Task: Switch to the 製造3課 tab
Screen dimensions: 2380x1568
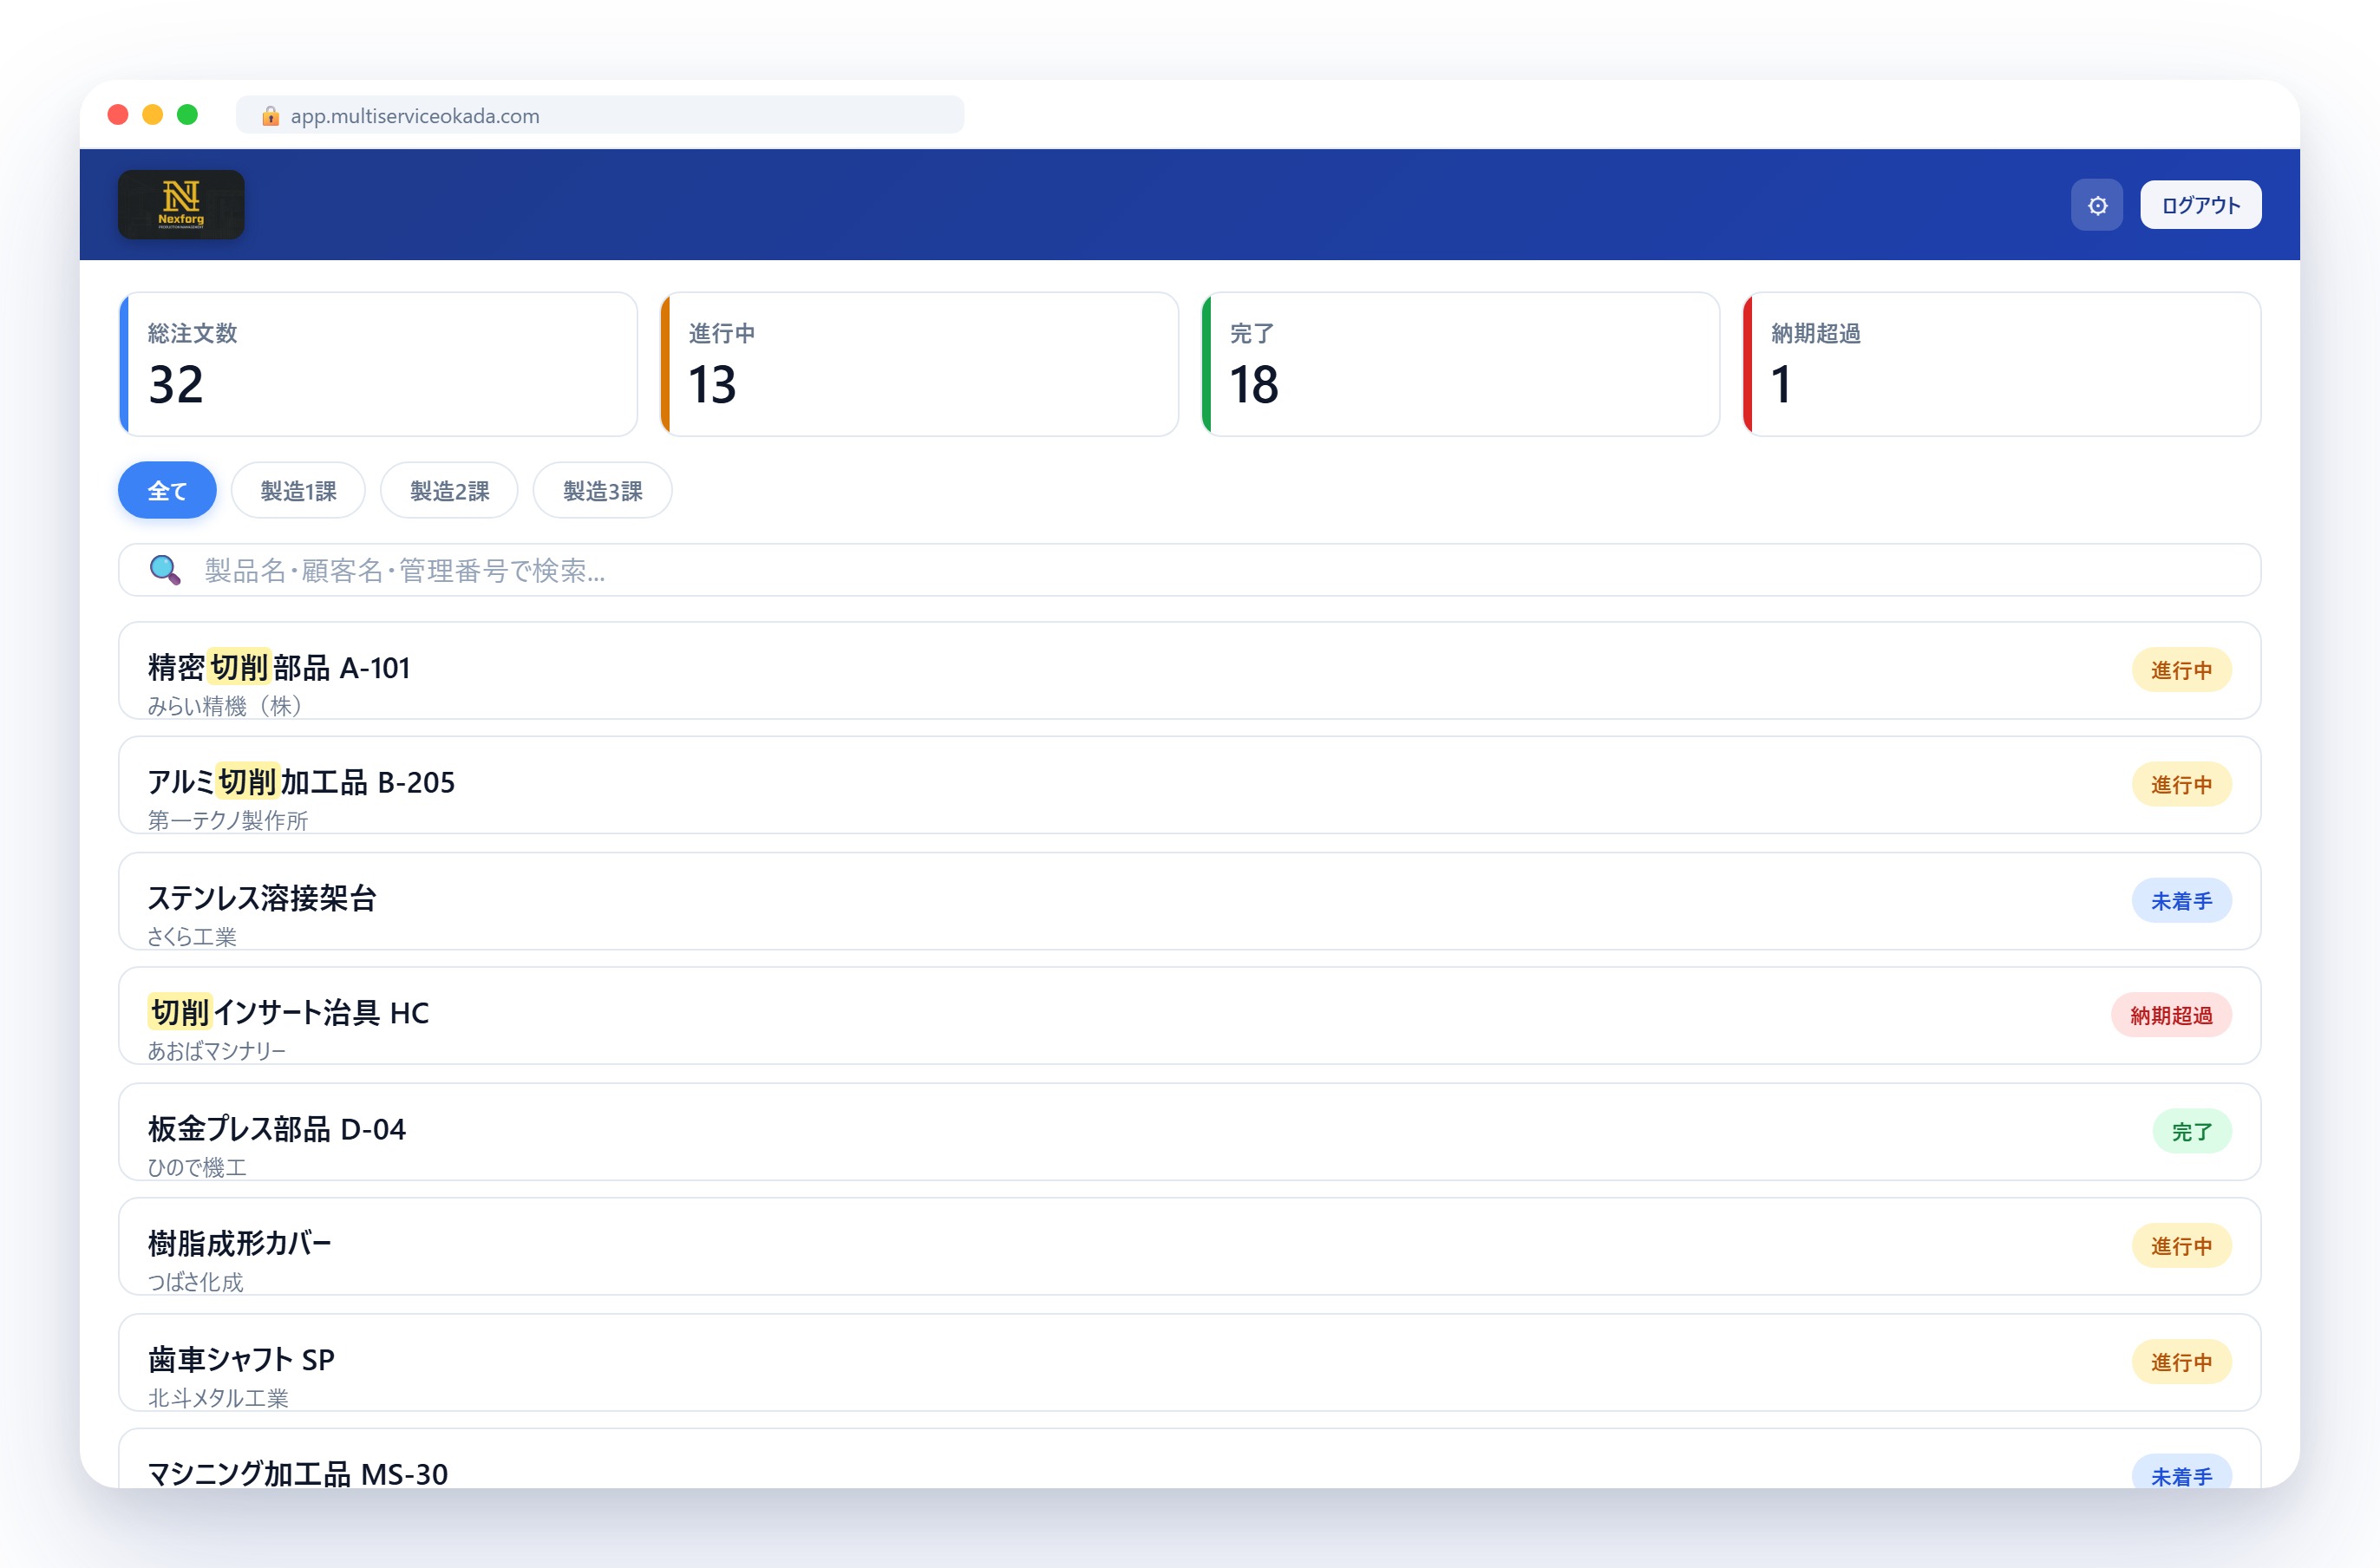Action: point(602,490)
